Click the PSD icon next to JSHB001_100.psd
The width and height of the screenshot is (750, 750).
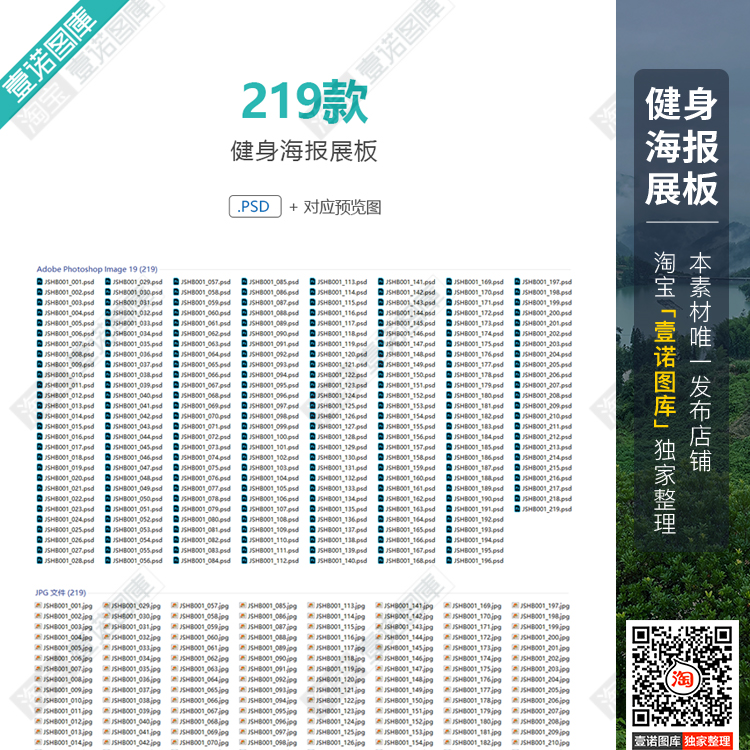pos(244,437)
